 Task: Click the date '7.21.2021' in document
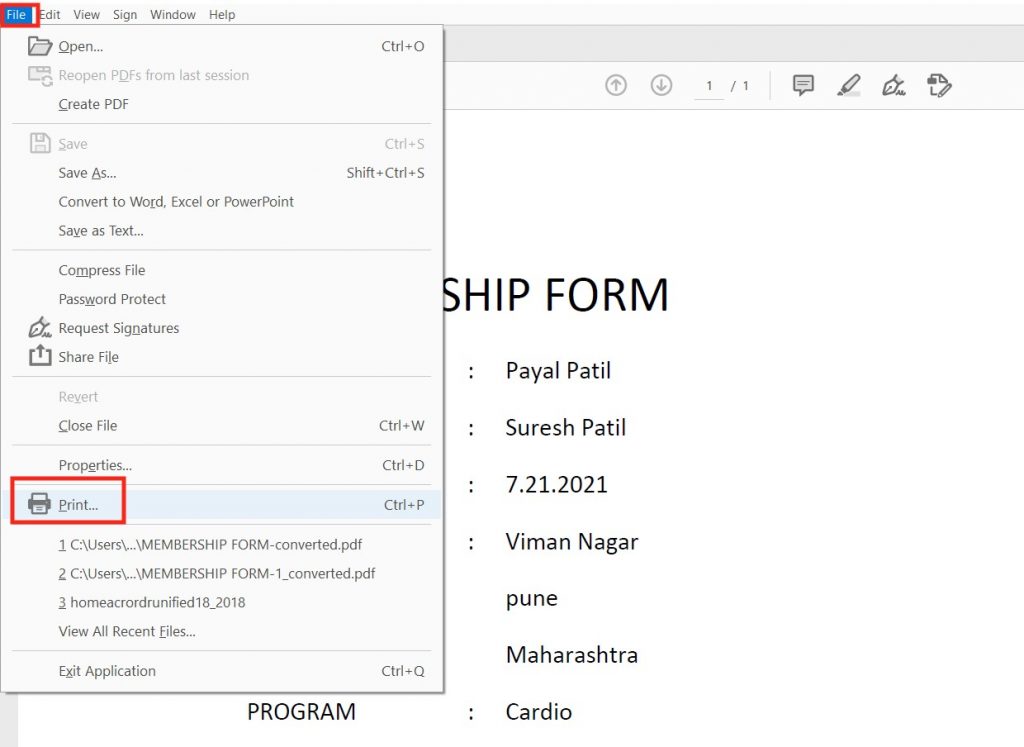point(556,485)
